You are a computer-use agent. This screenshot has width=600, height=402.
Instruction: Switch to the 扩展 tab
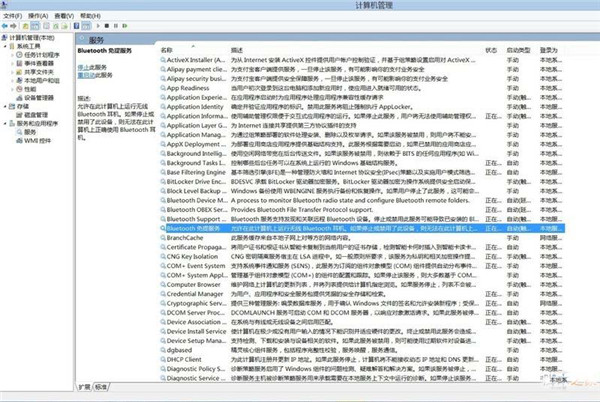coord(85,387)
